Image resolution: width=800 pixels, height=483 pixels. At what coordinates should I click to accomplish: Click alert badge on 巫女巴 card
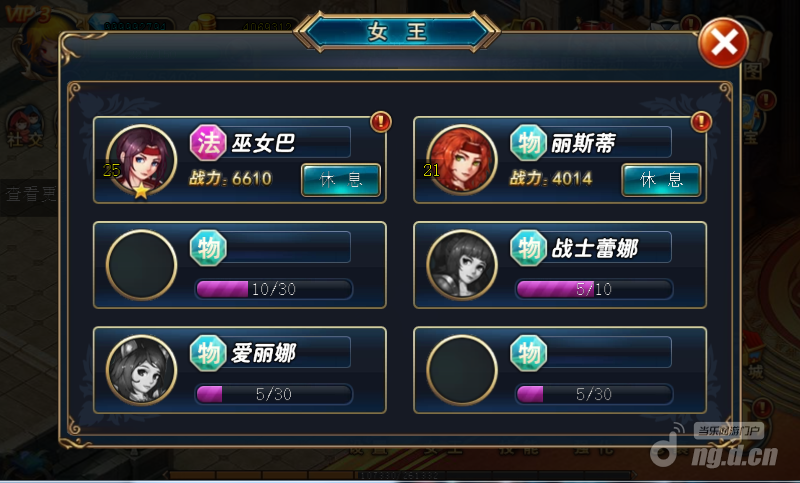click(x=381, y=122)
